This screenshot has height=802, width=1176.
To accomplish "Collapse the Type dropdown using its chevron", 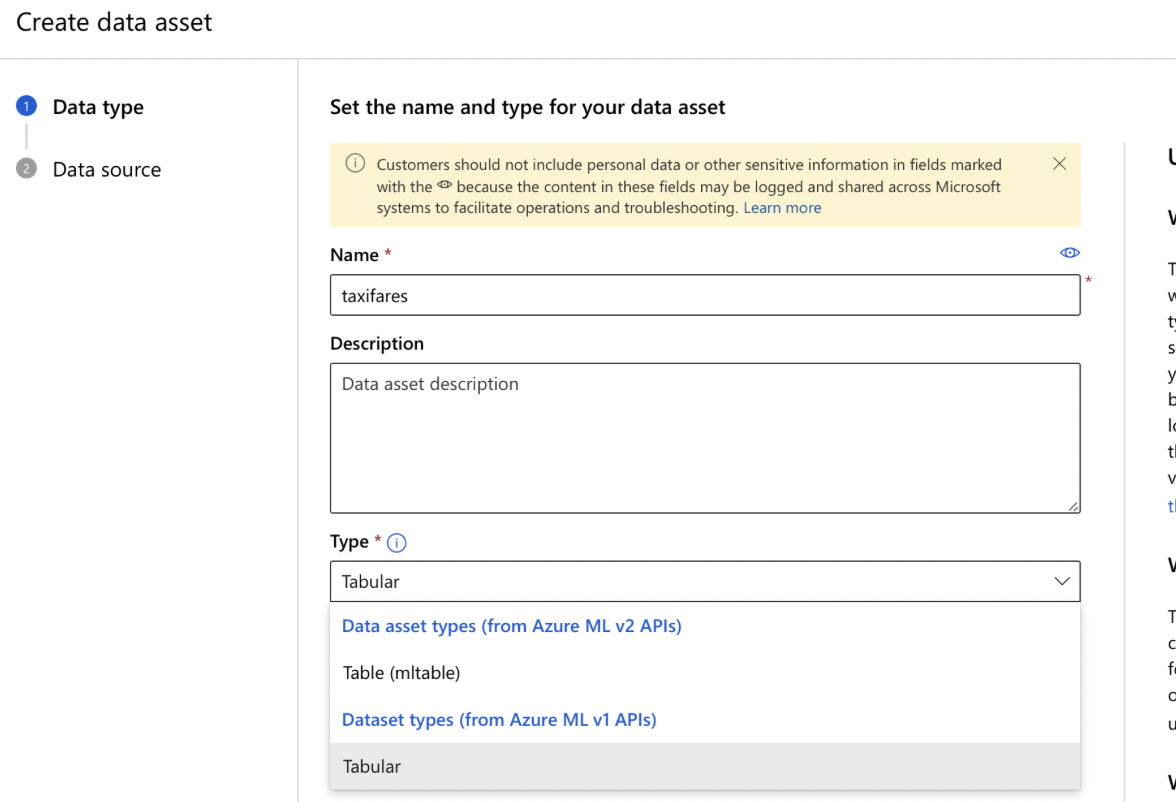I will click(1062, 581).
